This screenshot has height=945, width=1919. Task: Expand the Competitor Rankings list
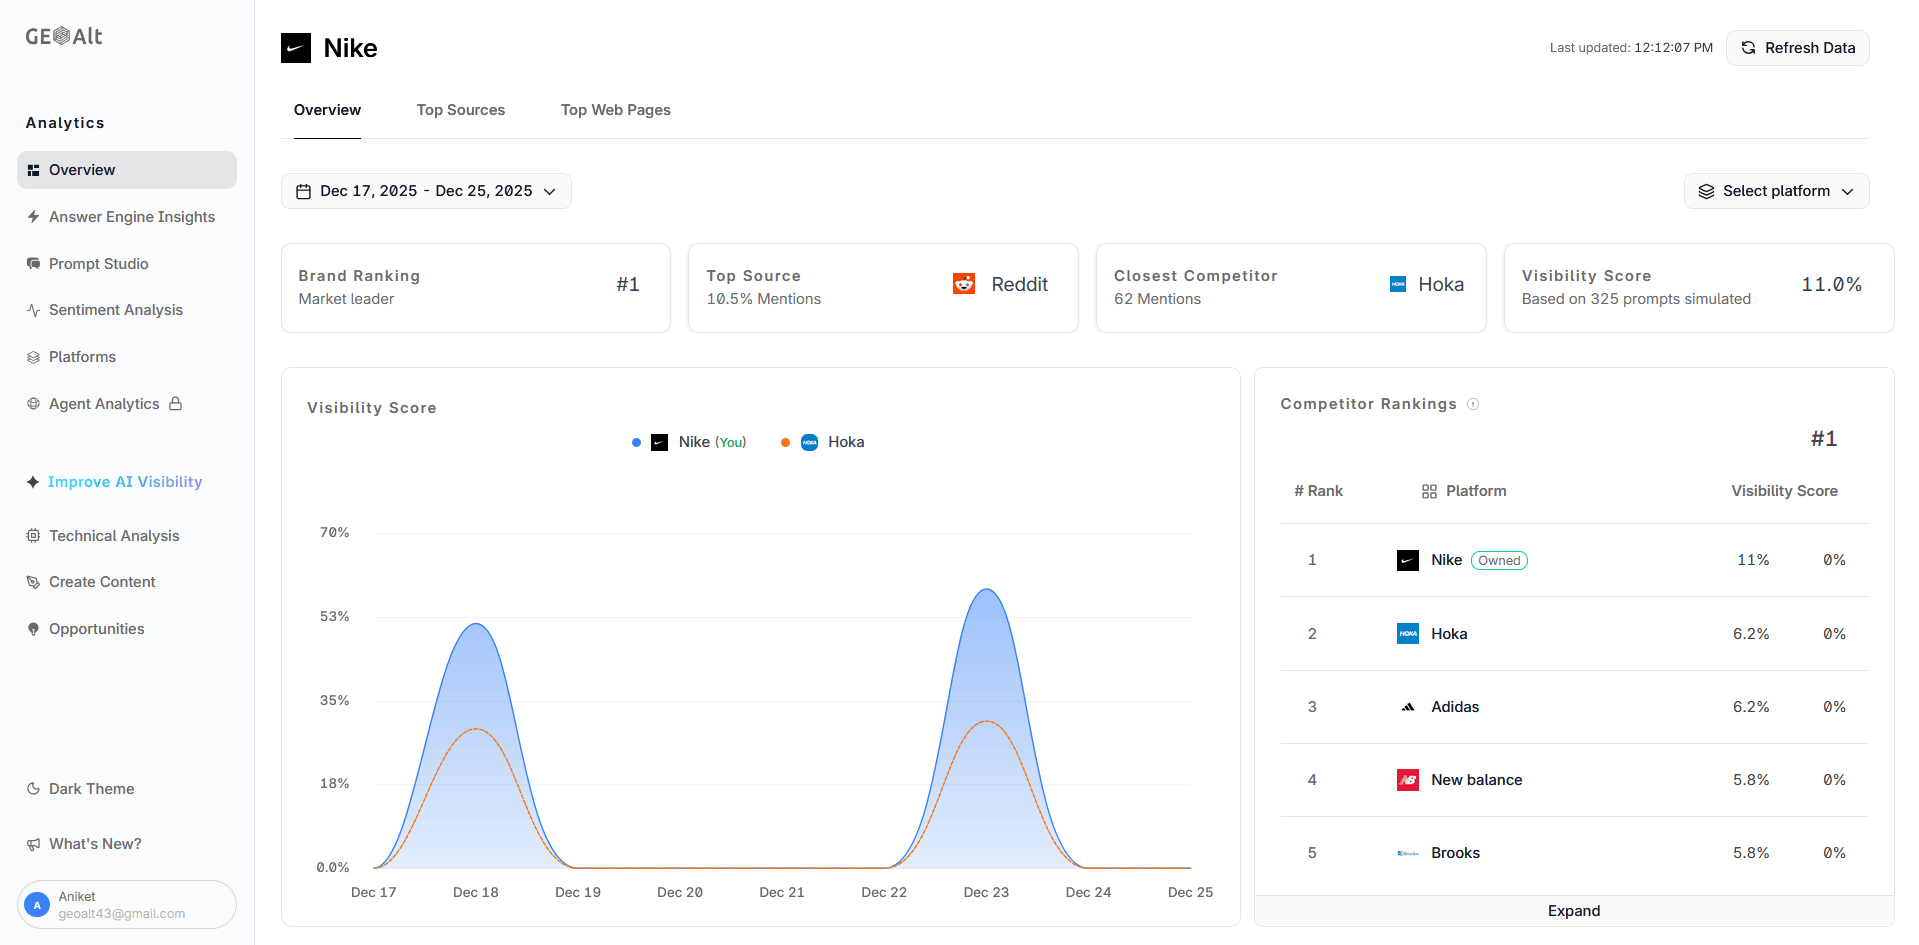point(1574,911)
